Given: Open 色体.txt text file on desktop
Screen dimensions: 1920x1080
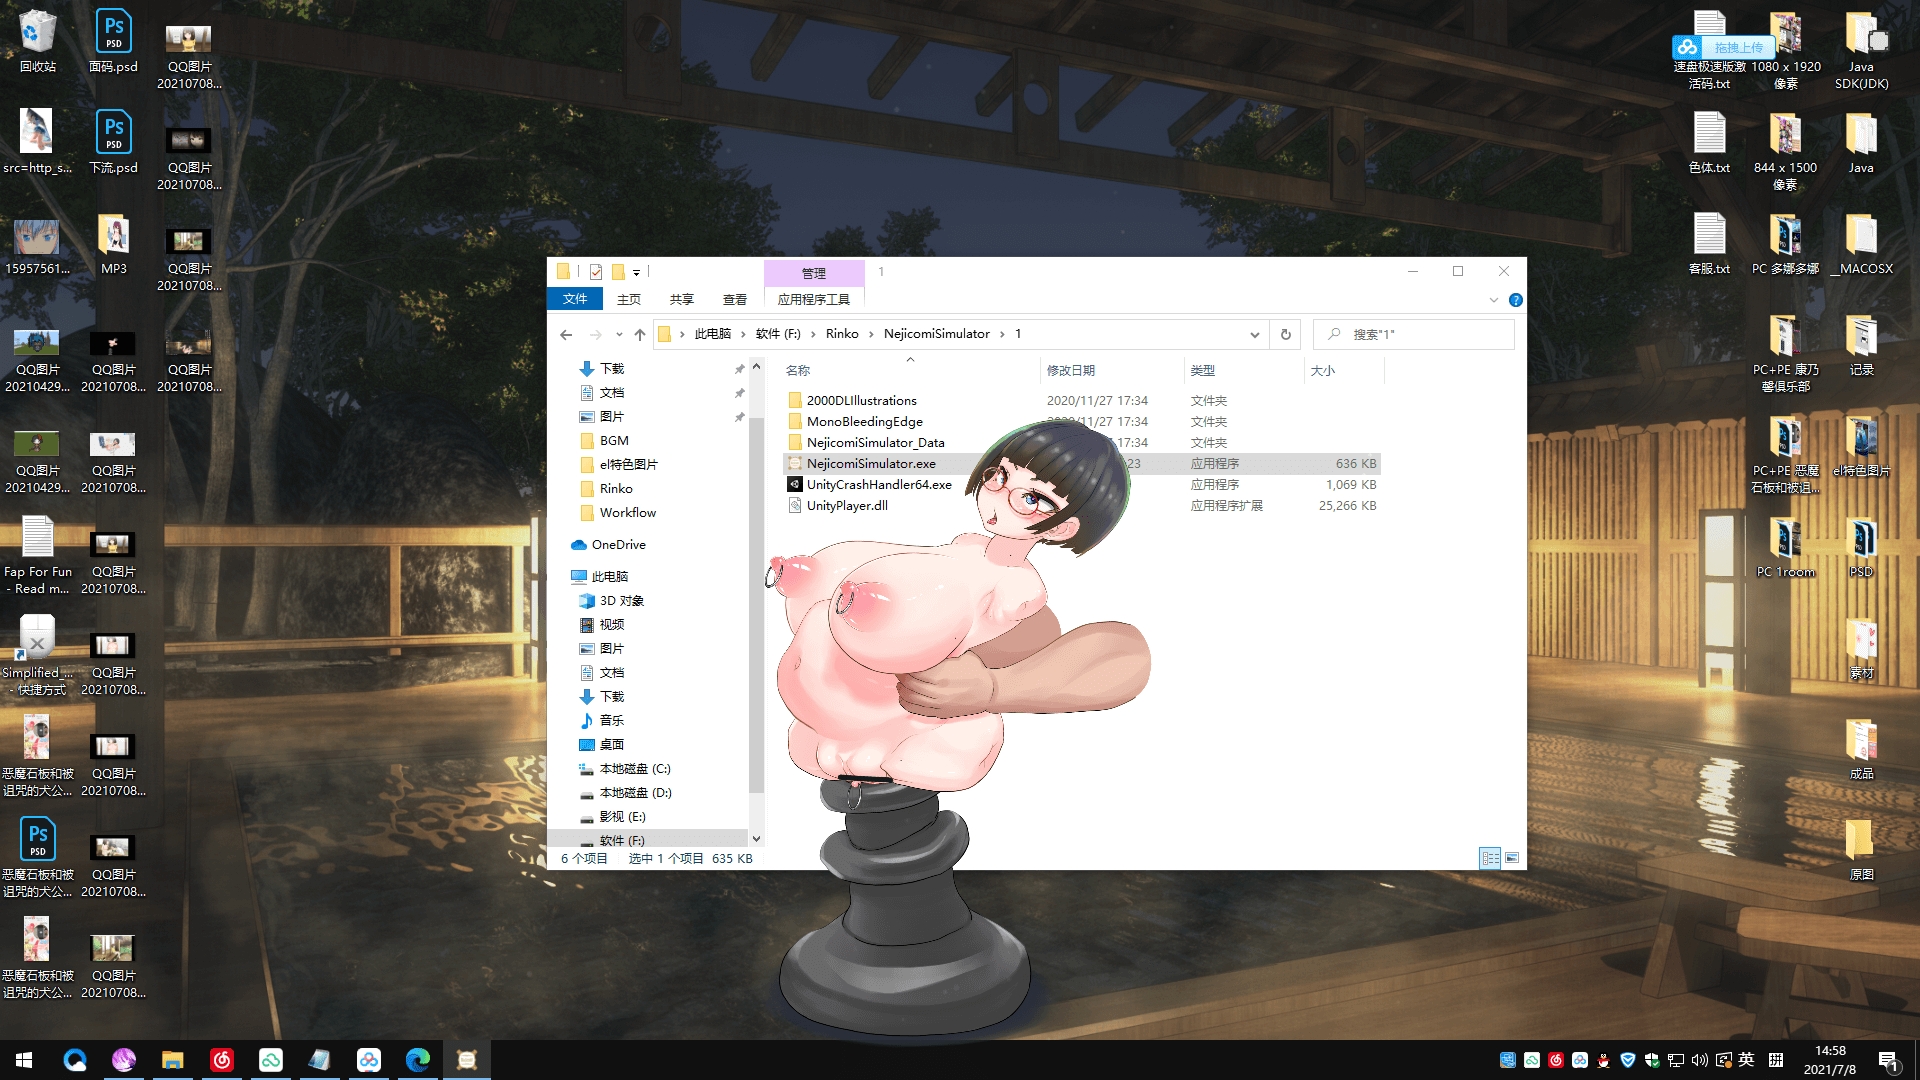Looking at the screenshot, I should pos(1709,143).
